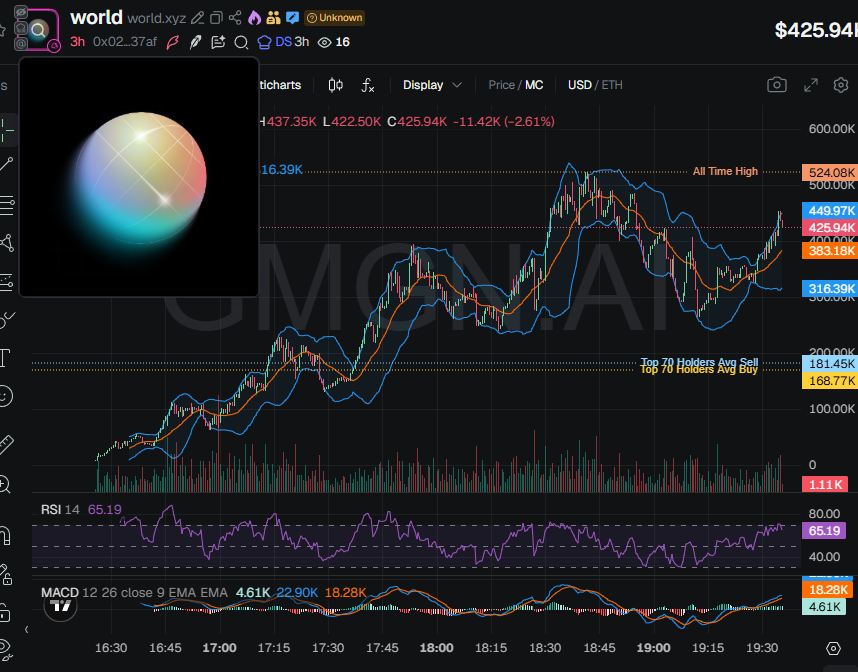Take a chart snapshot with camera icon
The width and height of the screenshot is (858, 672).
[776, 85]
